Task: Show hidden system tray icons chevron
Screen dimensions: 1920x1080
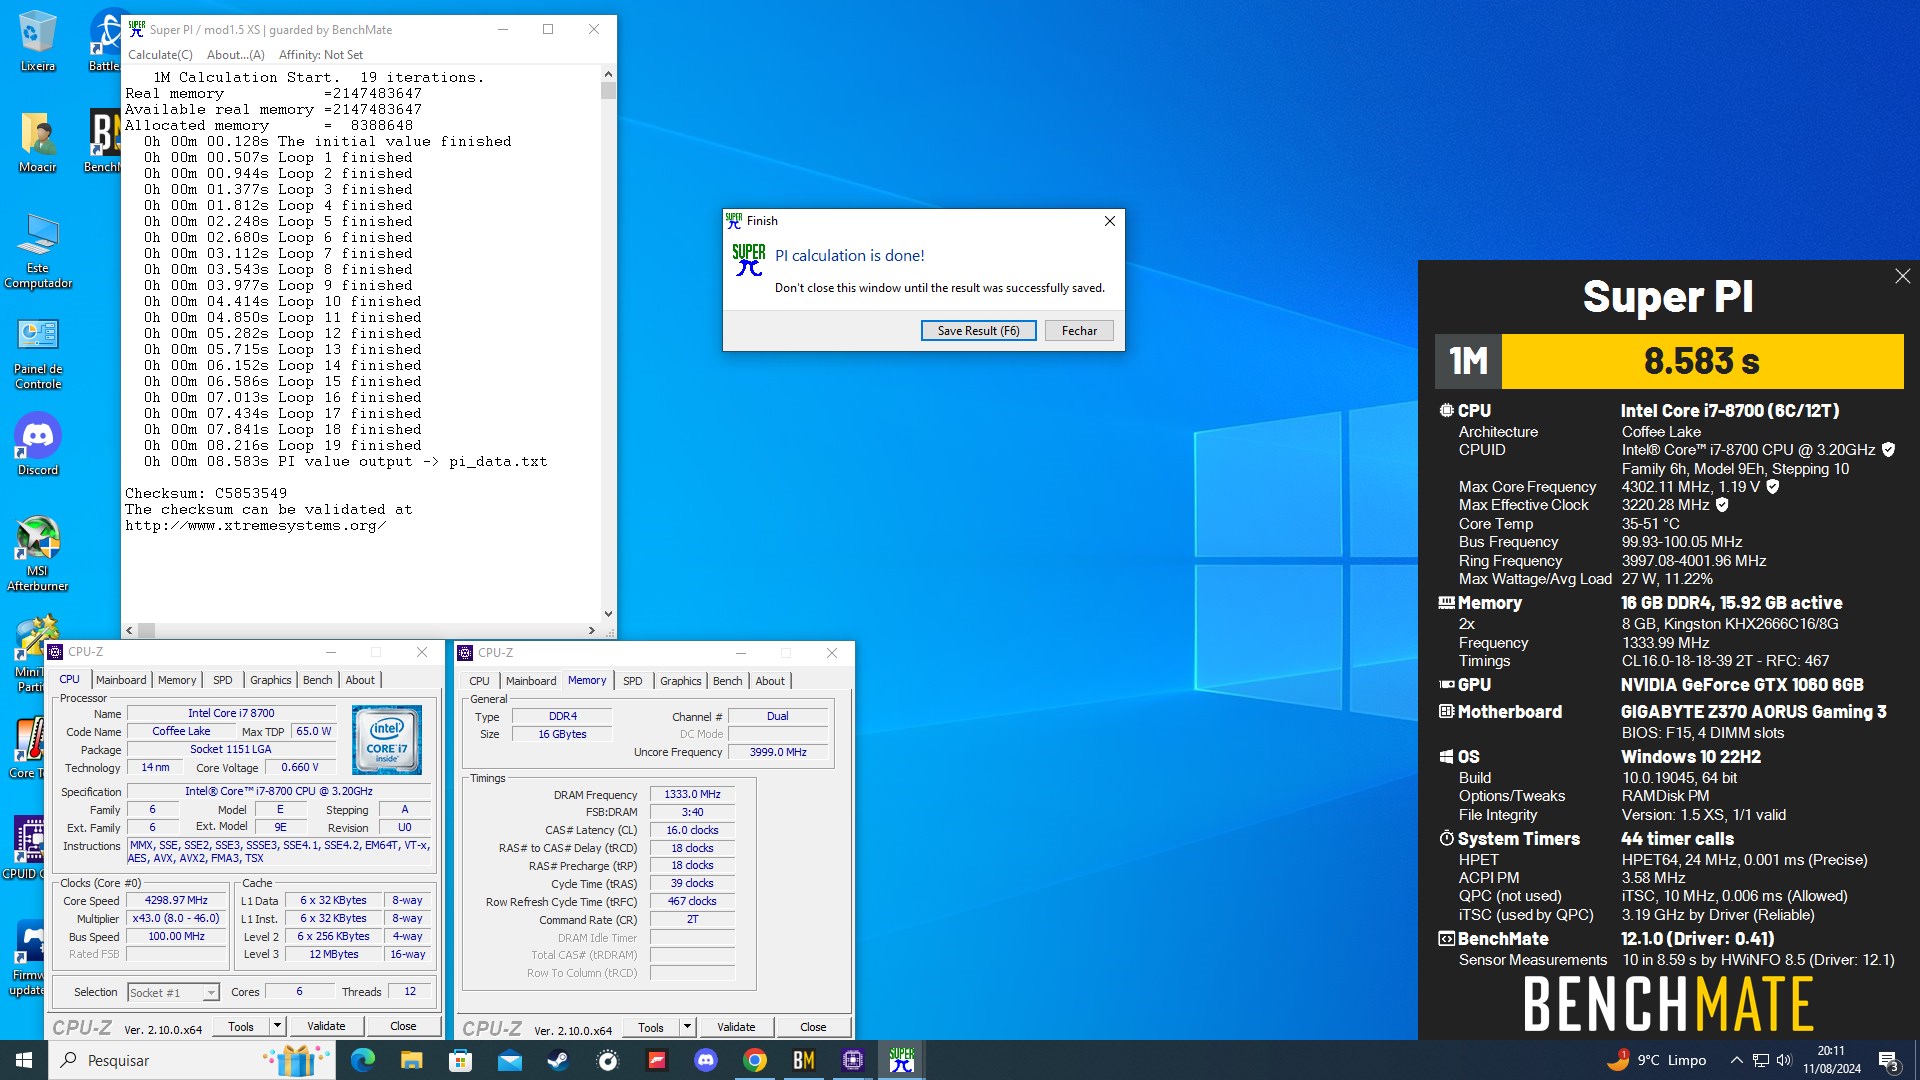Action: tap(1736, 1060)
